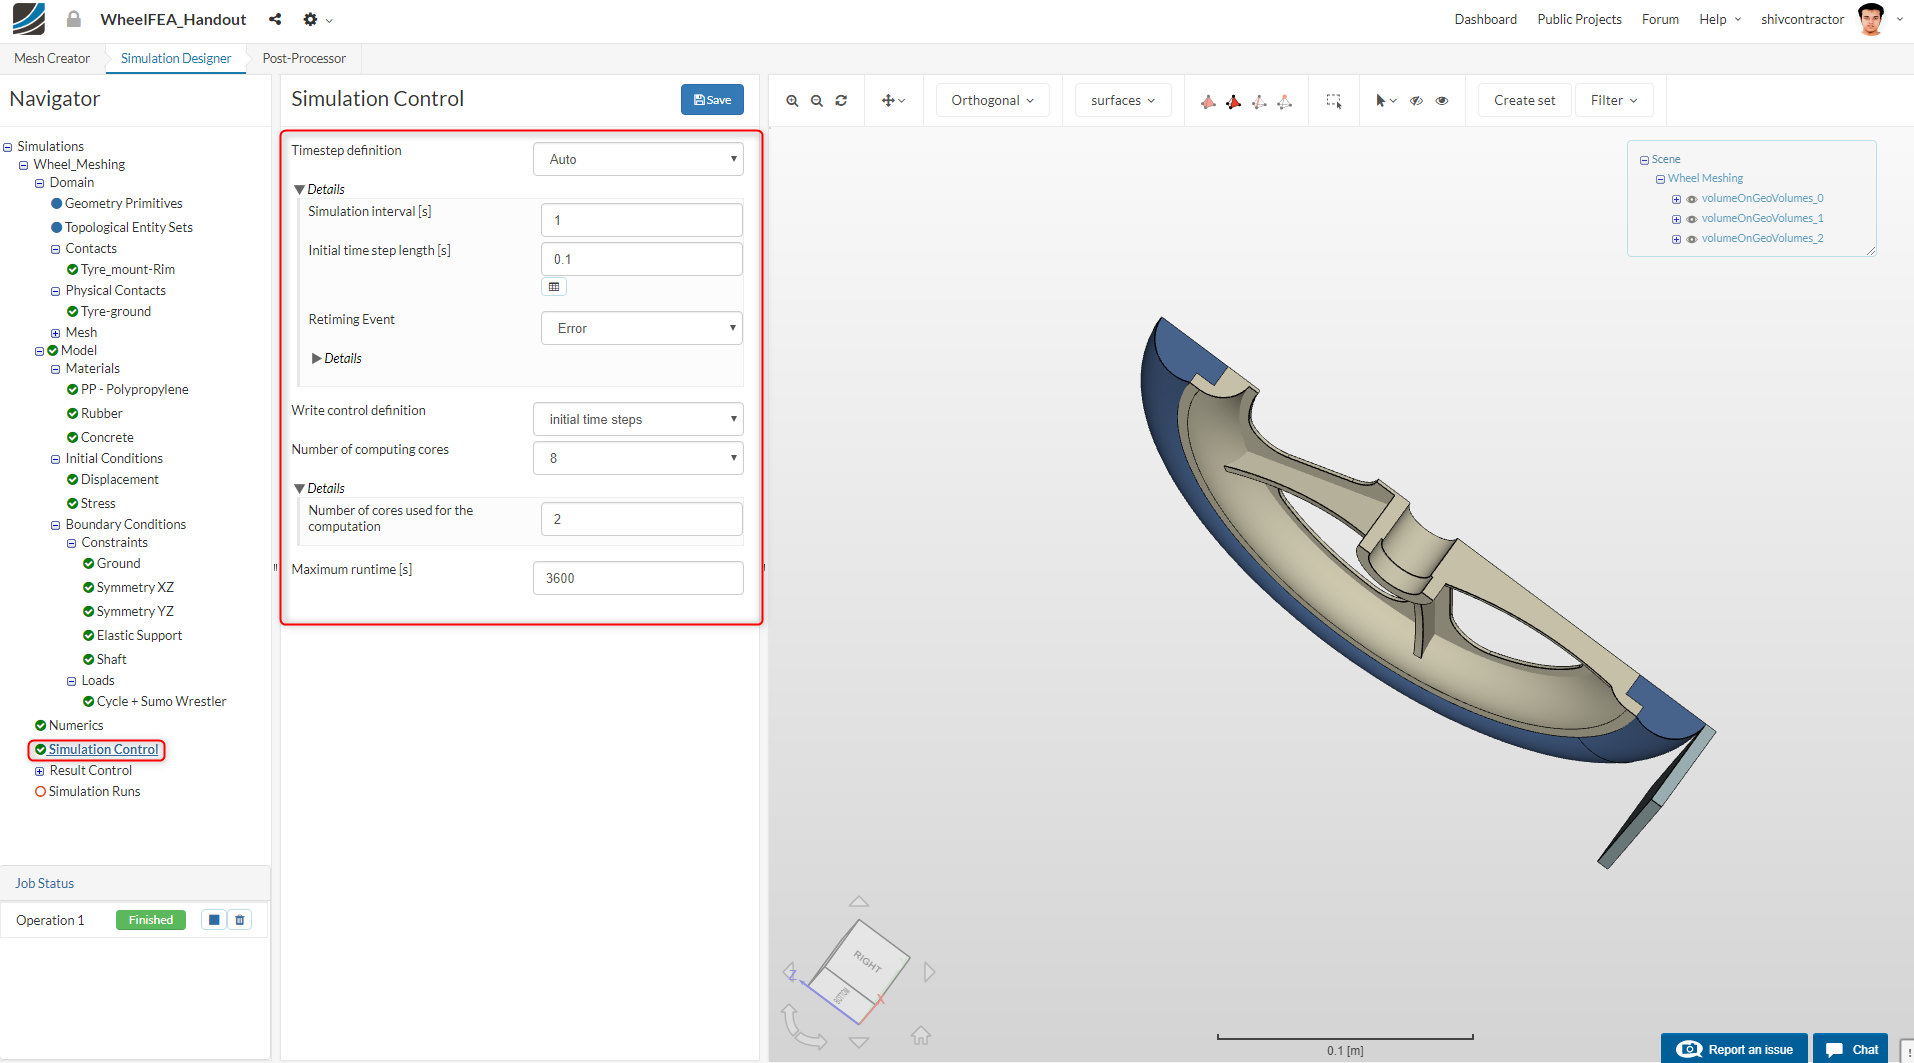Viewport: 1914px width, 1063px height.
Task: Open table editor under initial time step
Action: pos(554,287)
